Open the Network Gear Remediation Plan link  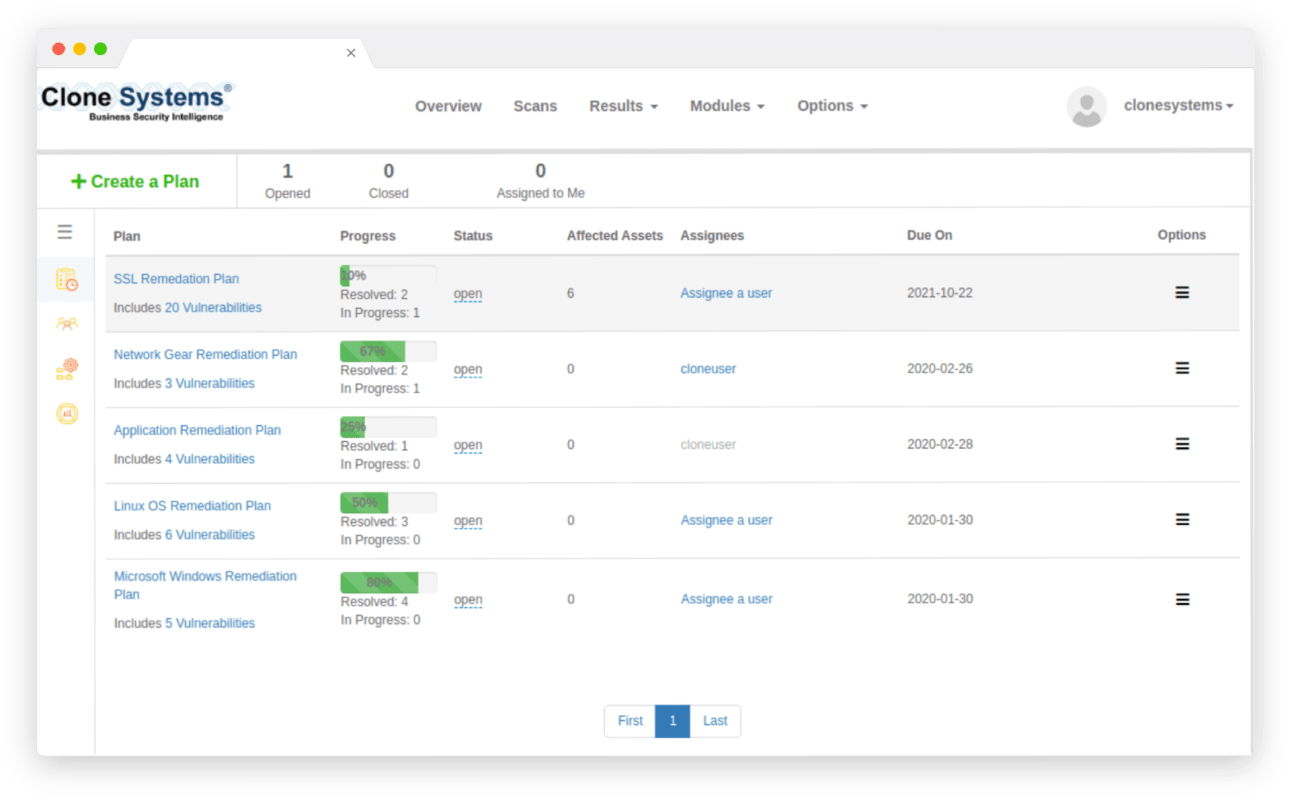tap(205, 354)
